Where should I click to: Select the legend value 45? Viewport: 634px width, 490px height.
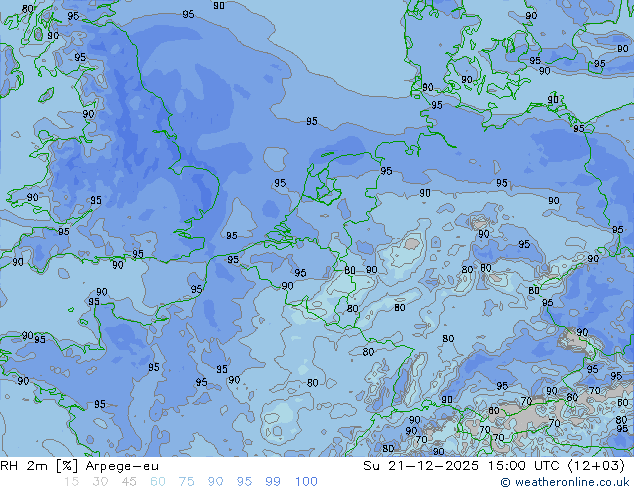pos(129,482)
